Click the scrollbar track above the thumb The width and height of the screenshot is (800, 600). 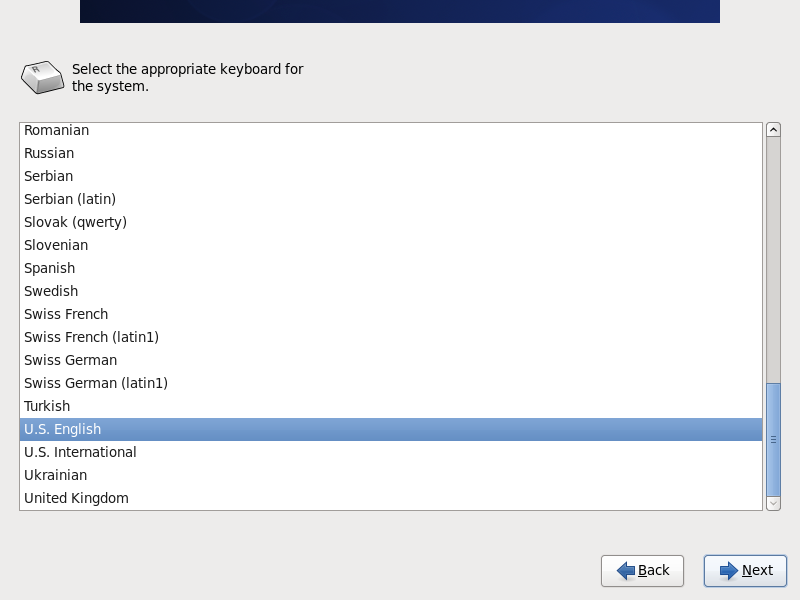pos(773,260)
